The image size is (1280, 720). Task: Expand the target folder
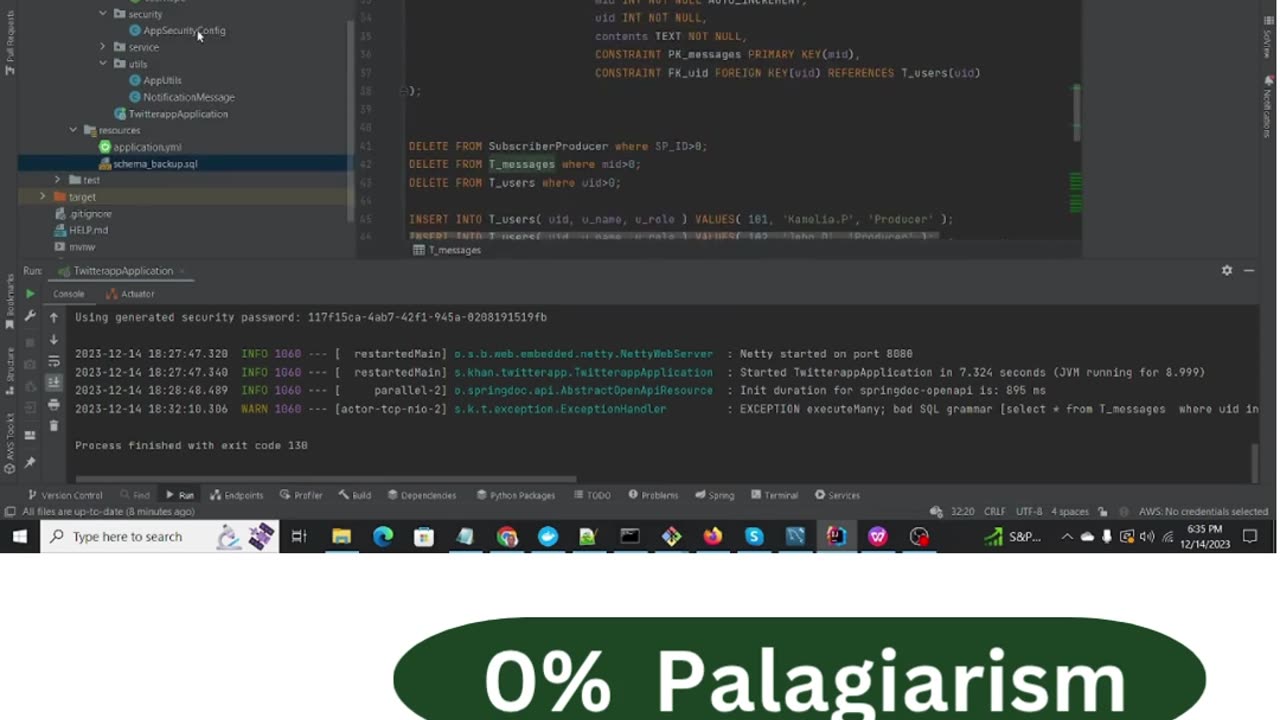point(43,197)
